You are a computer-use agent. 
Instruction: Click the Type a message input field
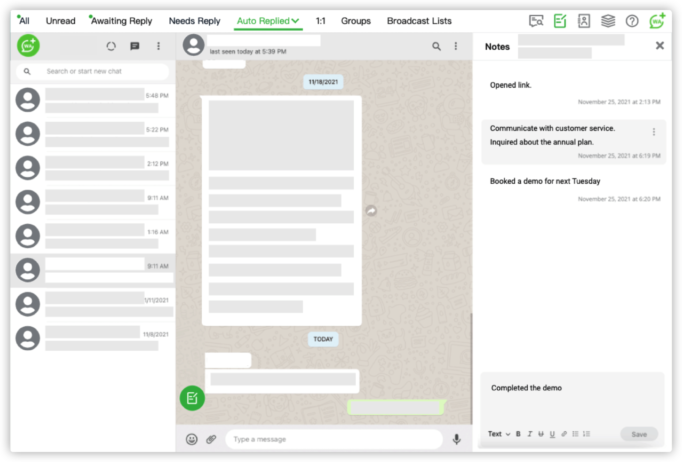[x=330, y=439]
